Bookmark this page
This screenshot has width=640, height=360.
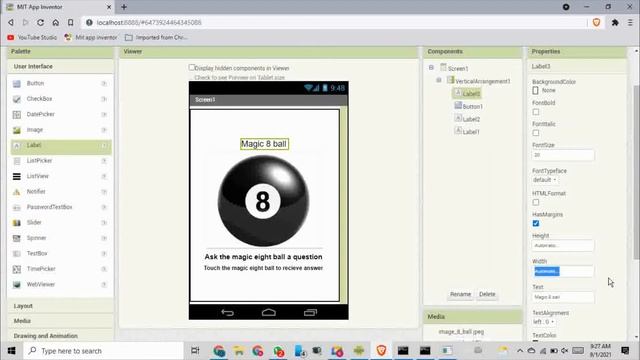[71, 22]
